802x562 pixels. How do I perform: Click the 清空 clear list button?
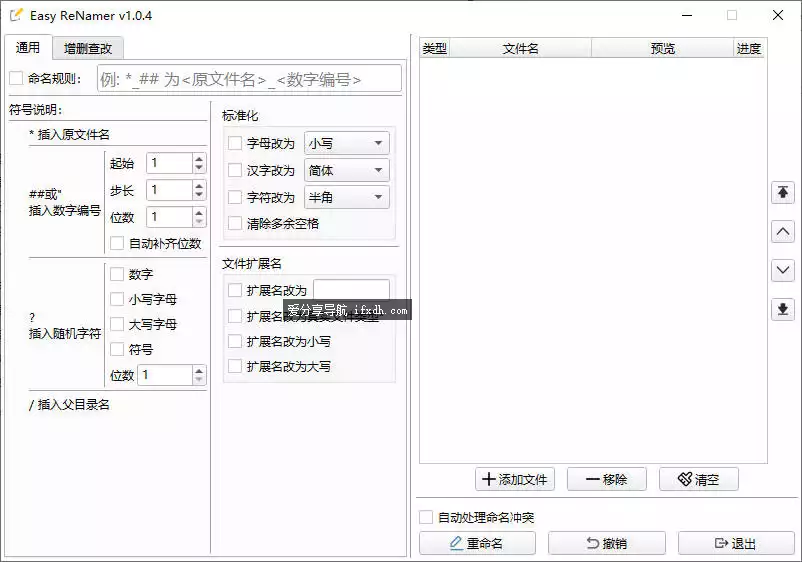[699, 479]
